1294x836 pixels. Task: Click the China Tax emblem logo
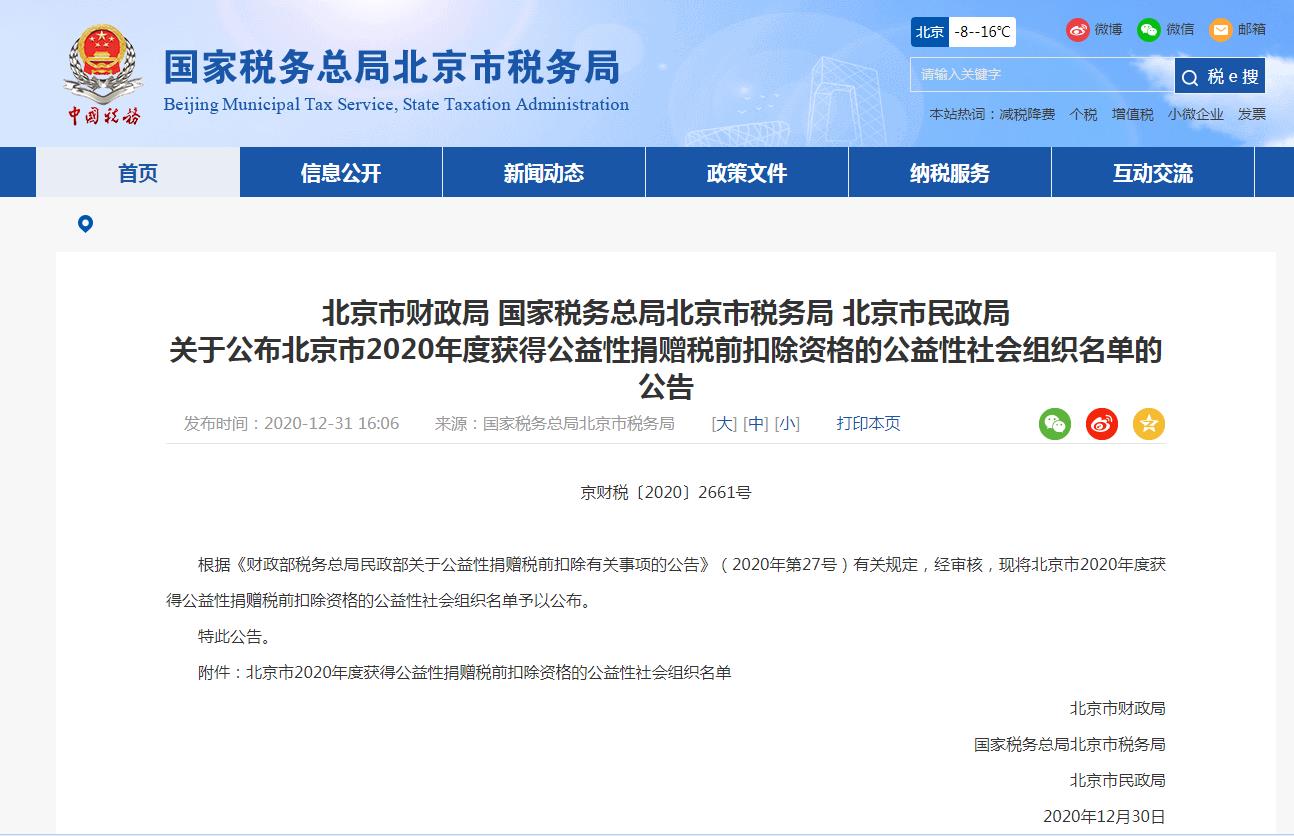pyautogui.click(x=104, y=74)
